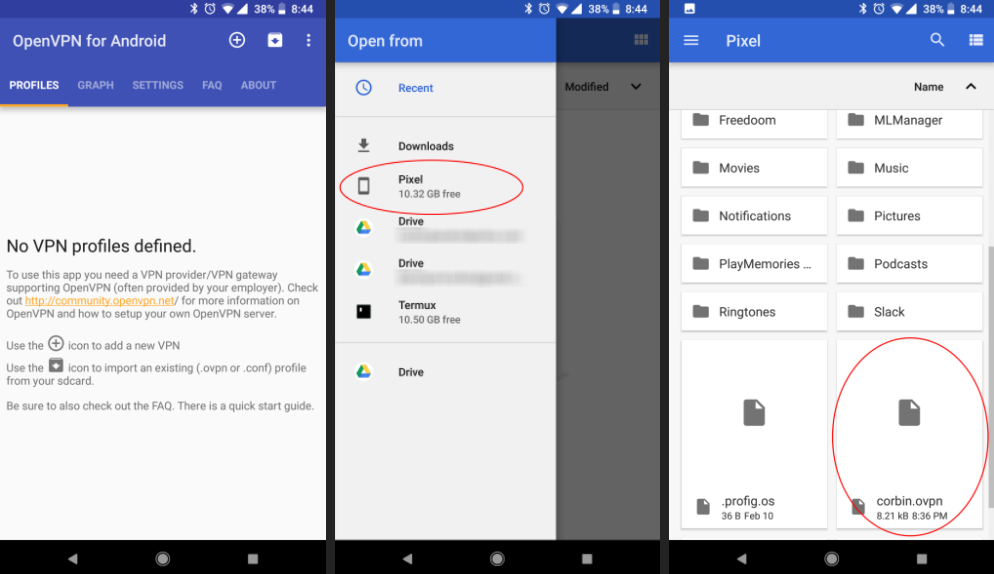Image resolution: width=994 pixels, height=574 pixels.
Task: Tap the Back navigation button on Pixel browser phone
Action: coord(742,559)
